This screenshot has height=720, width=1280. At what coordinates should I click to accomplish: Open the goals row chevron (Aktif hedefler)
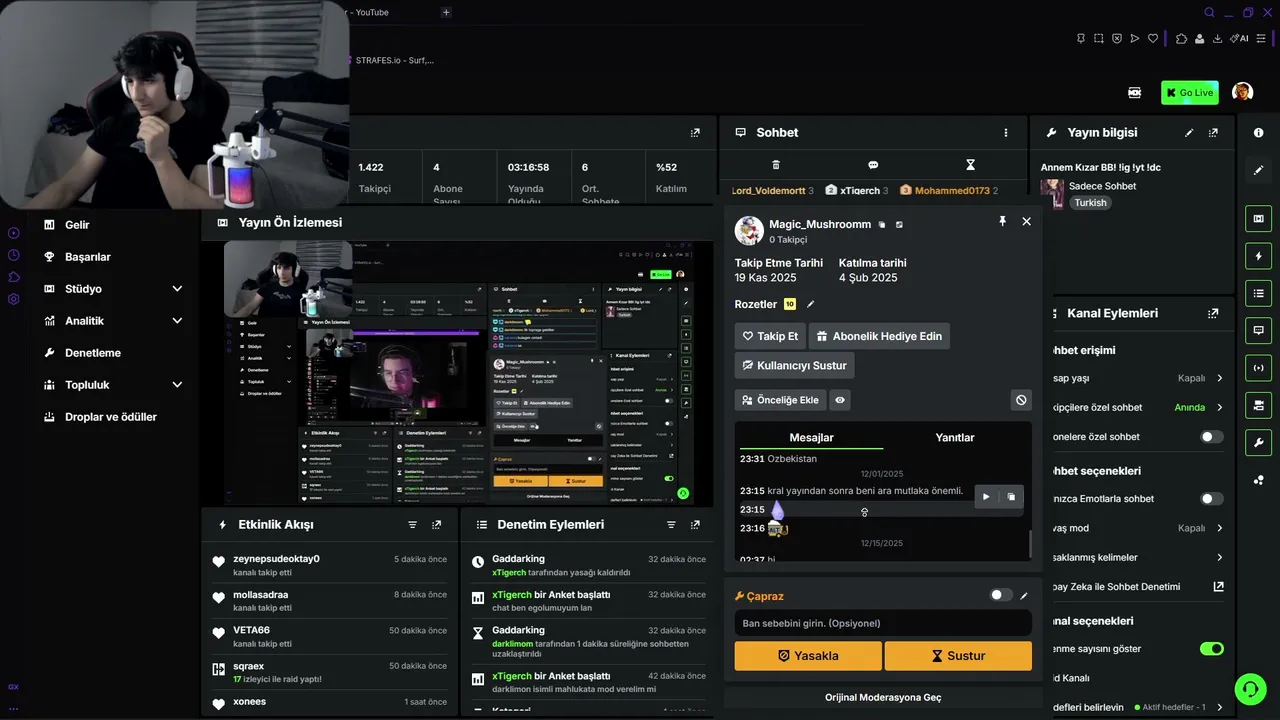click(x=1220, y=707)
